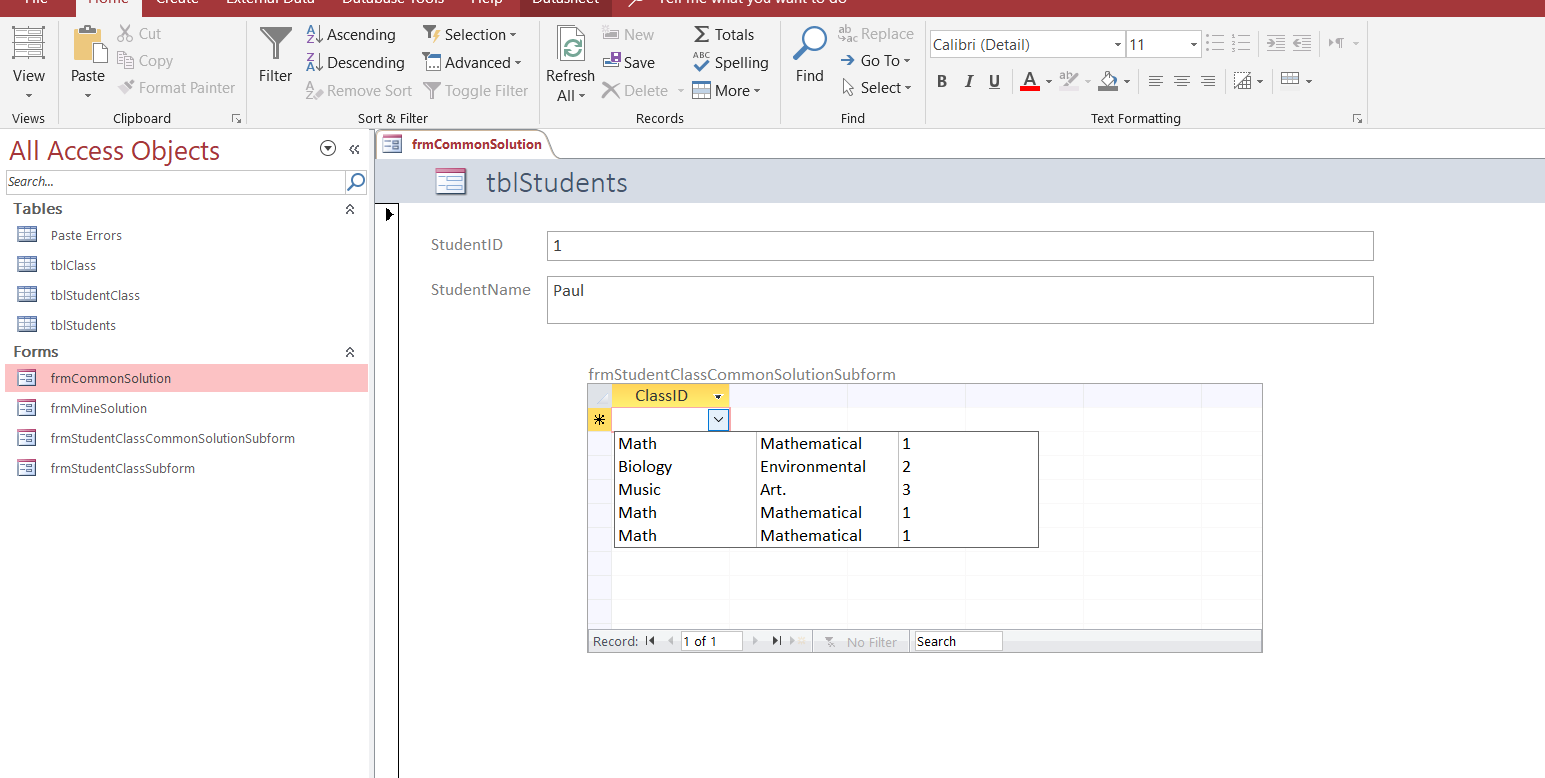1545x778 pixels.
Task: Select Biology row in dropdown list
Action: coord(645,466)
